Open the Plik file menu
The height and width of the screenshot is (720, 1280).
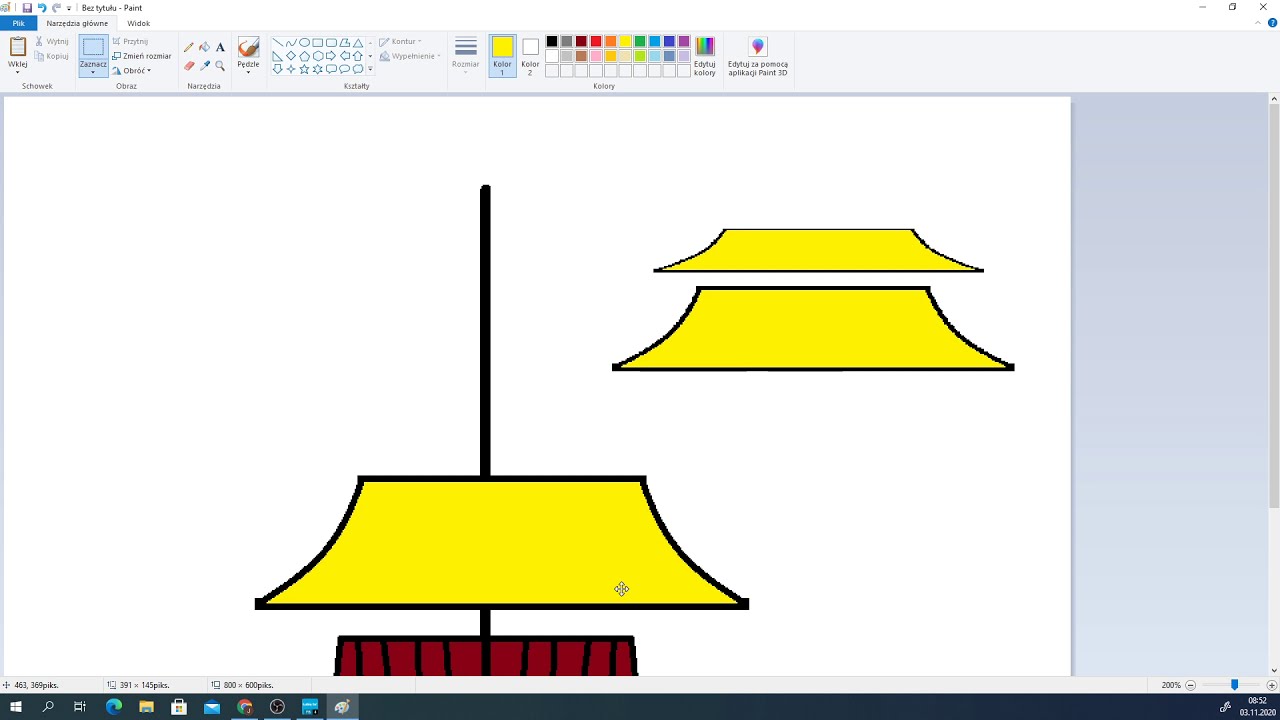[x=18, y=23]
